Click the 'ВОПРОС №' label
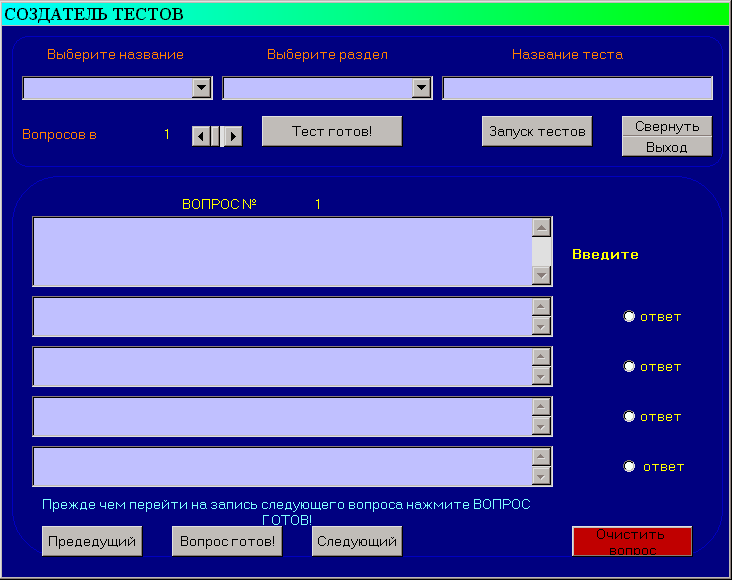The image size is (732, 580). point(219,205)
